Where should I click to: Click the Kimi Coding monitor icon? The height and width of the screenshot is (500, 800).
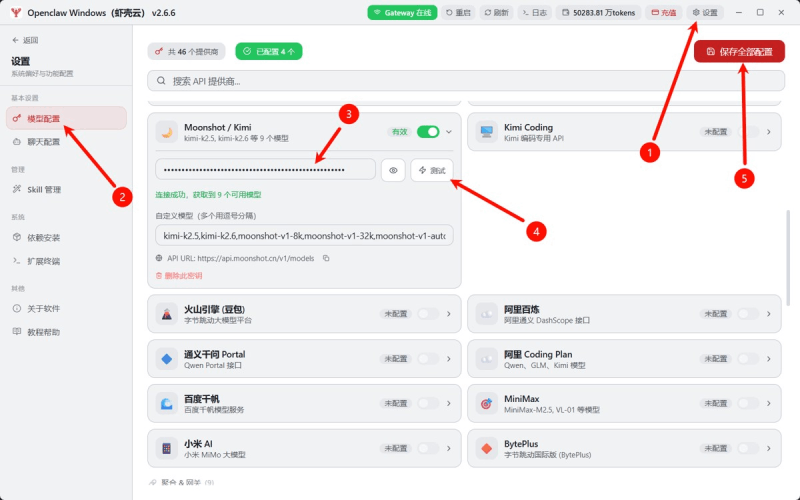[x=486, y=132]
